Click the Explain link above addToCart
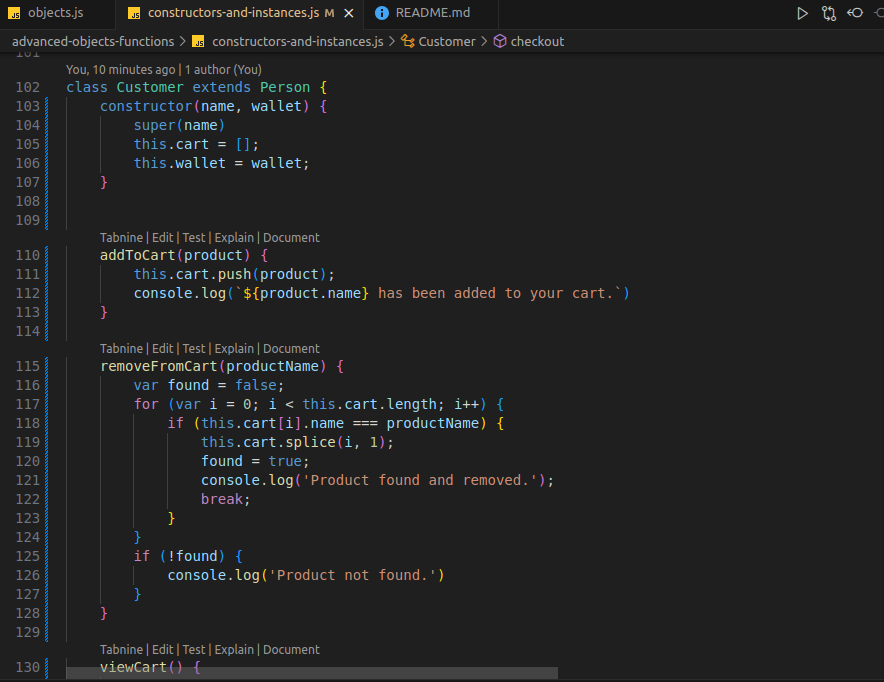 tap(234, 237)
